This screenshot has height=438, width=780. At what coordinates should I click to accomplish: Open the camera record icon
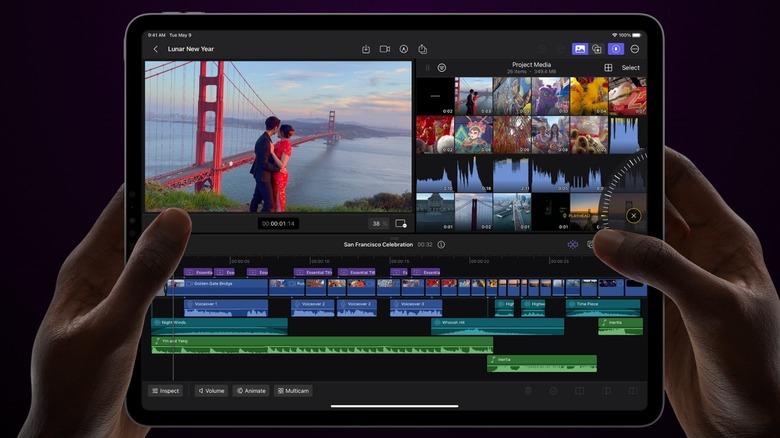pyautogui.click(x=385, y=49)
